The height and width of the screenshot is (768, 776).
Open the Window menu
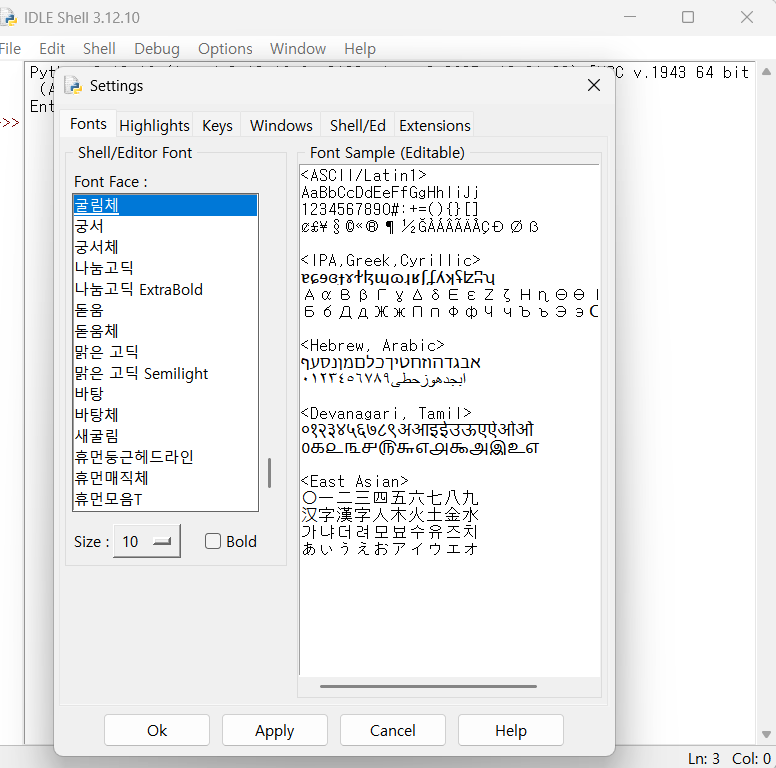coord(297,48)
